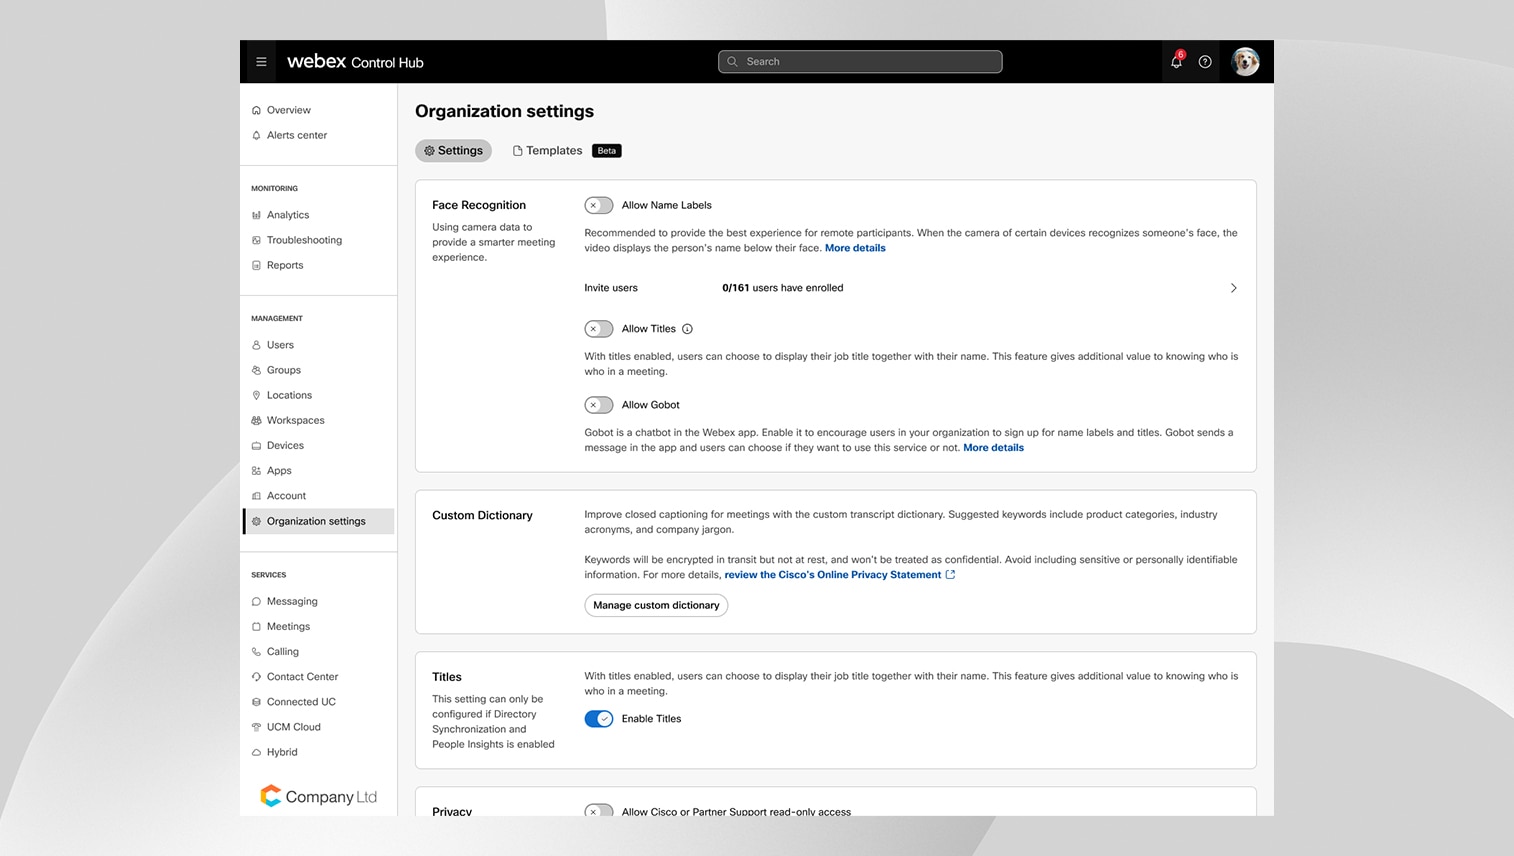Click the Analytics chart icon
The width and height of the screenshot is (1514, 856).
(x=256, y=215)
